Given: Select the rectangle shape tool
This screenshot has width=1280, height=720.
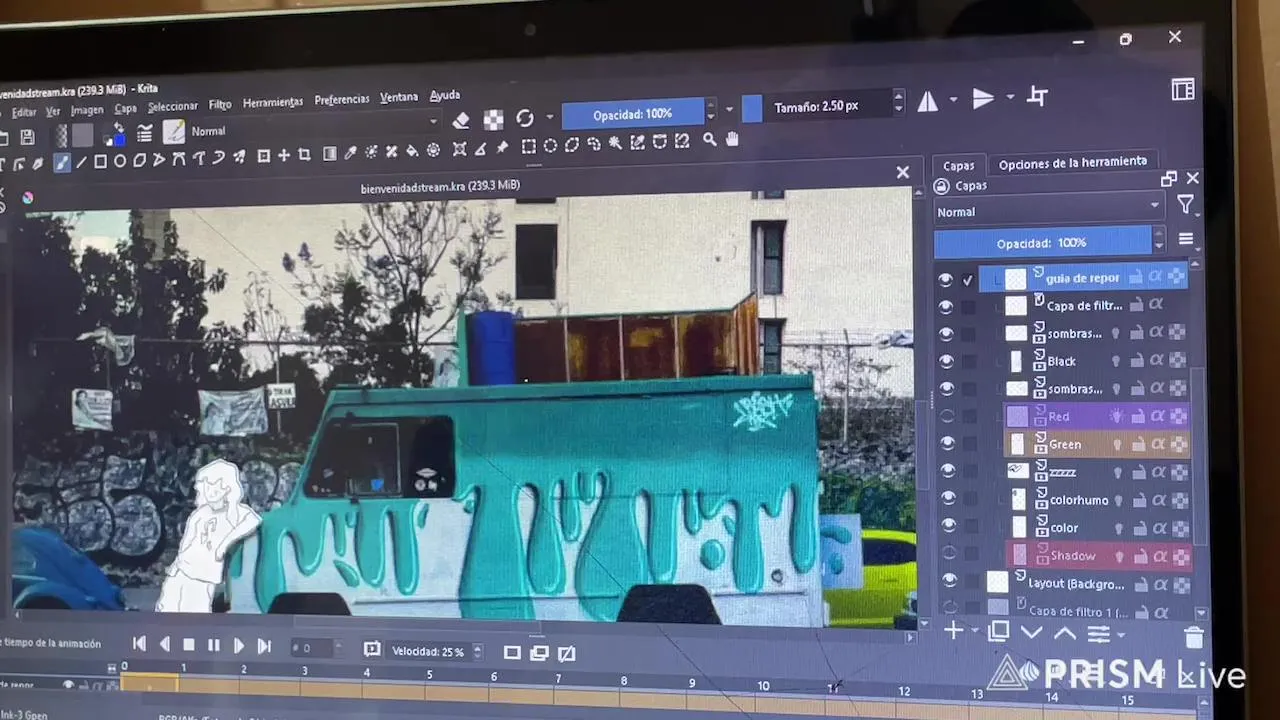Looking at the screenshot, I should (100, 161).
